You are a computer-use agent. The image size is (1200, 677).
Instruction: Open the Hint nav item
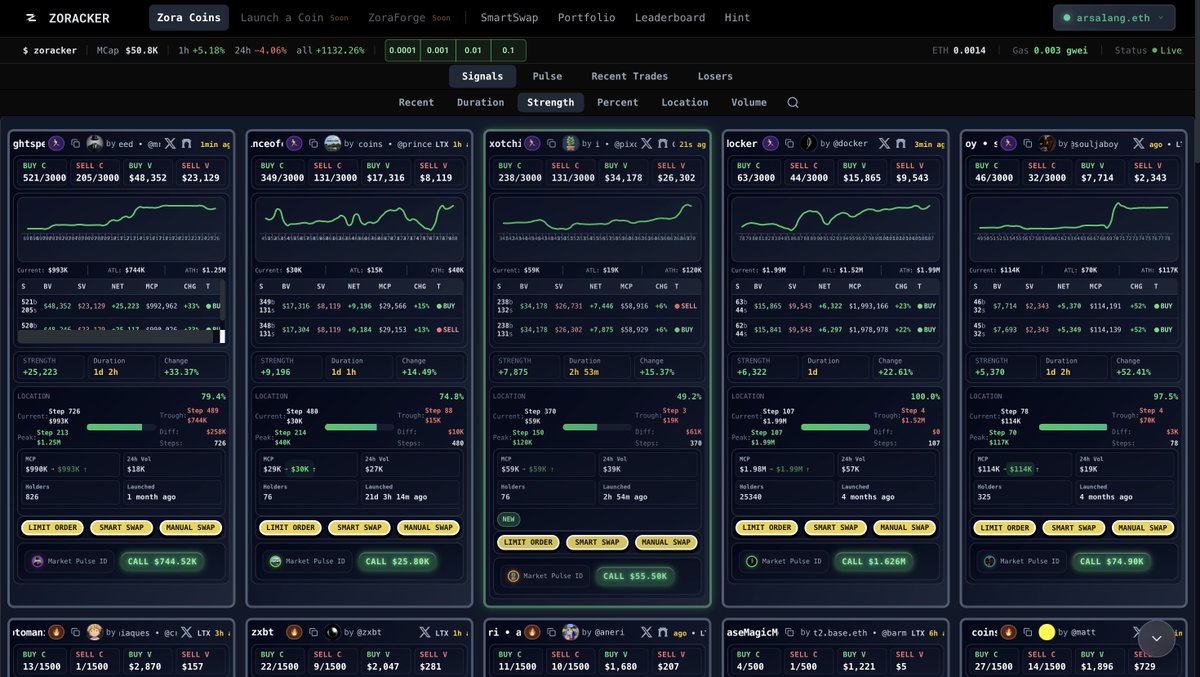coord(737,17)
